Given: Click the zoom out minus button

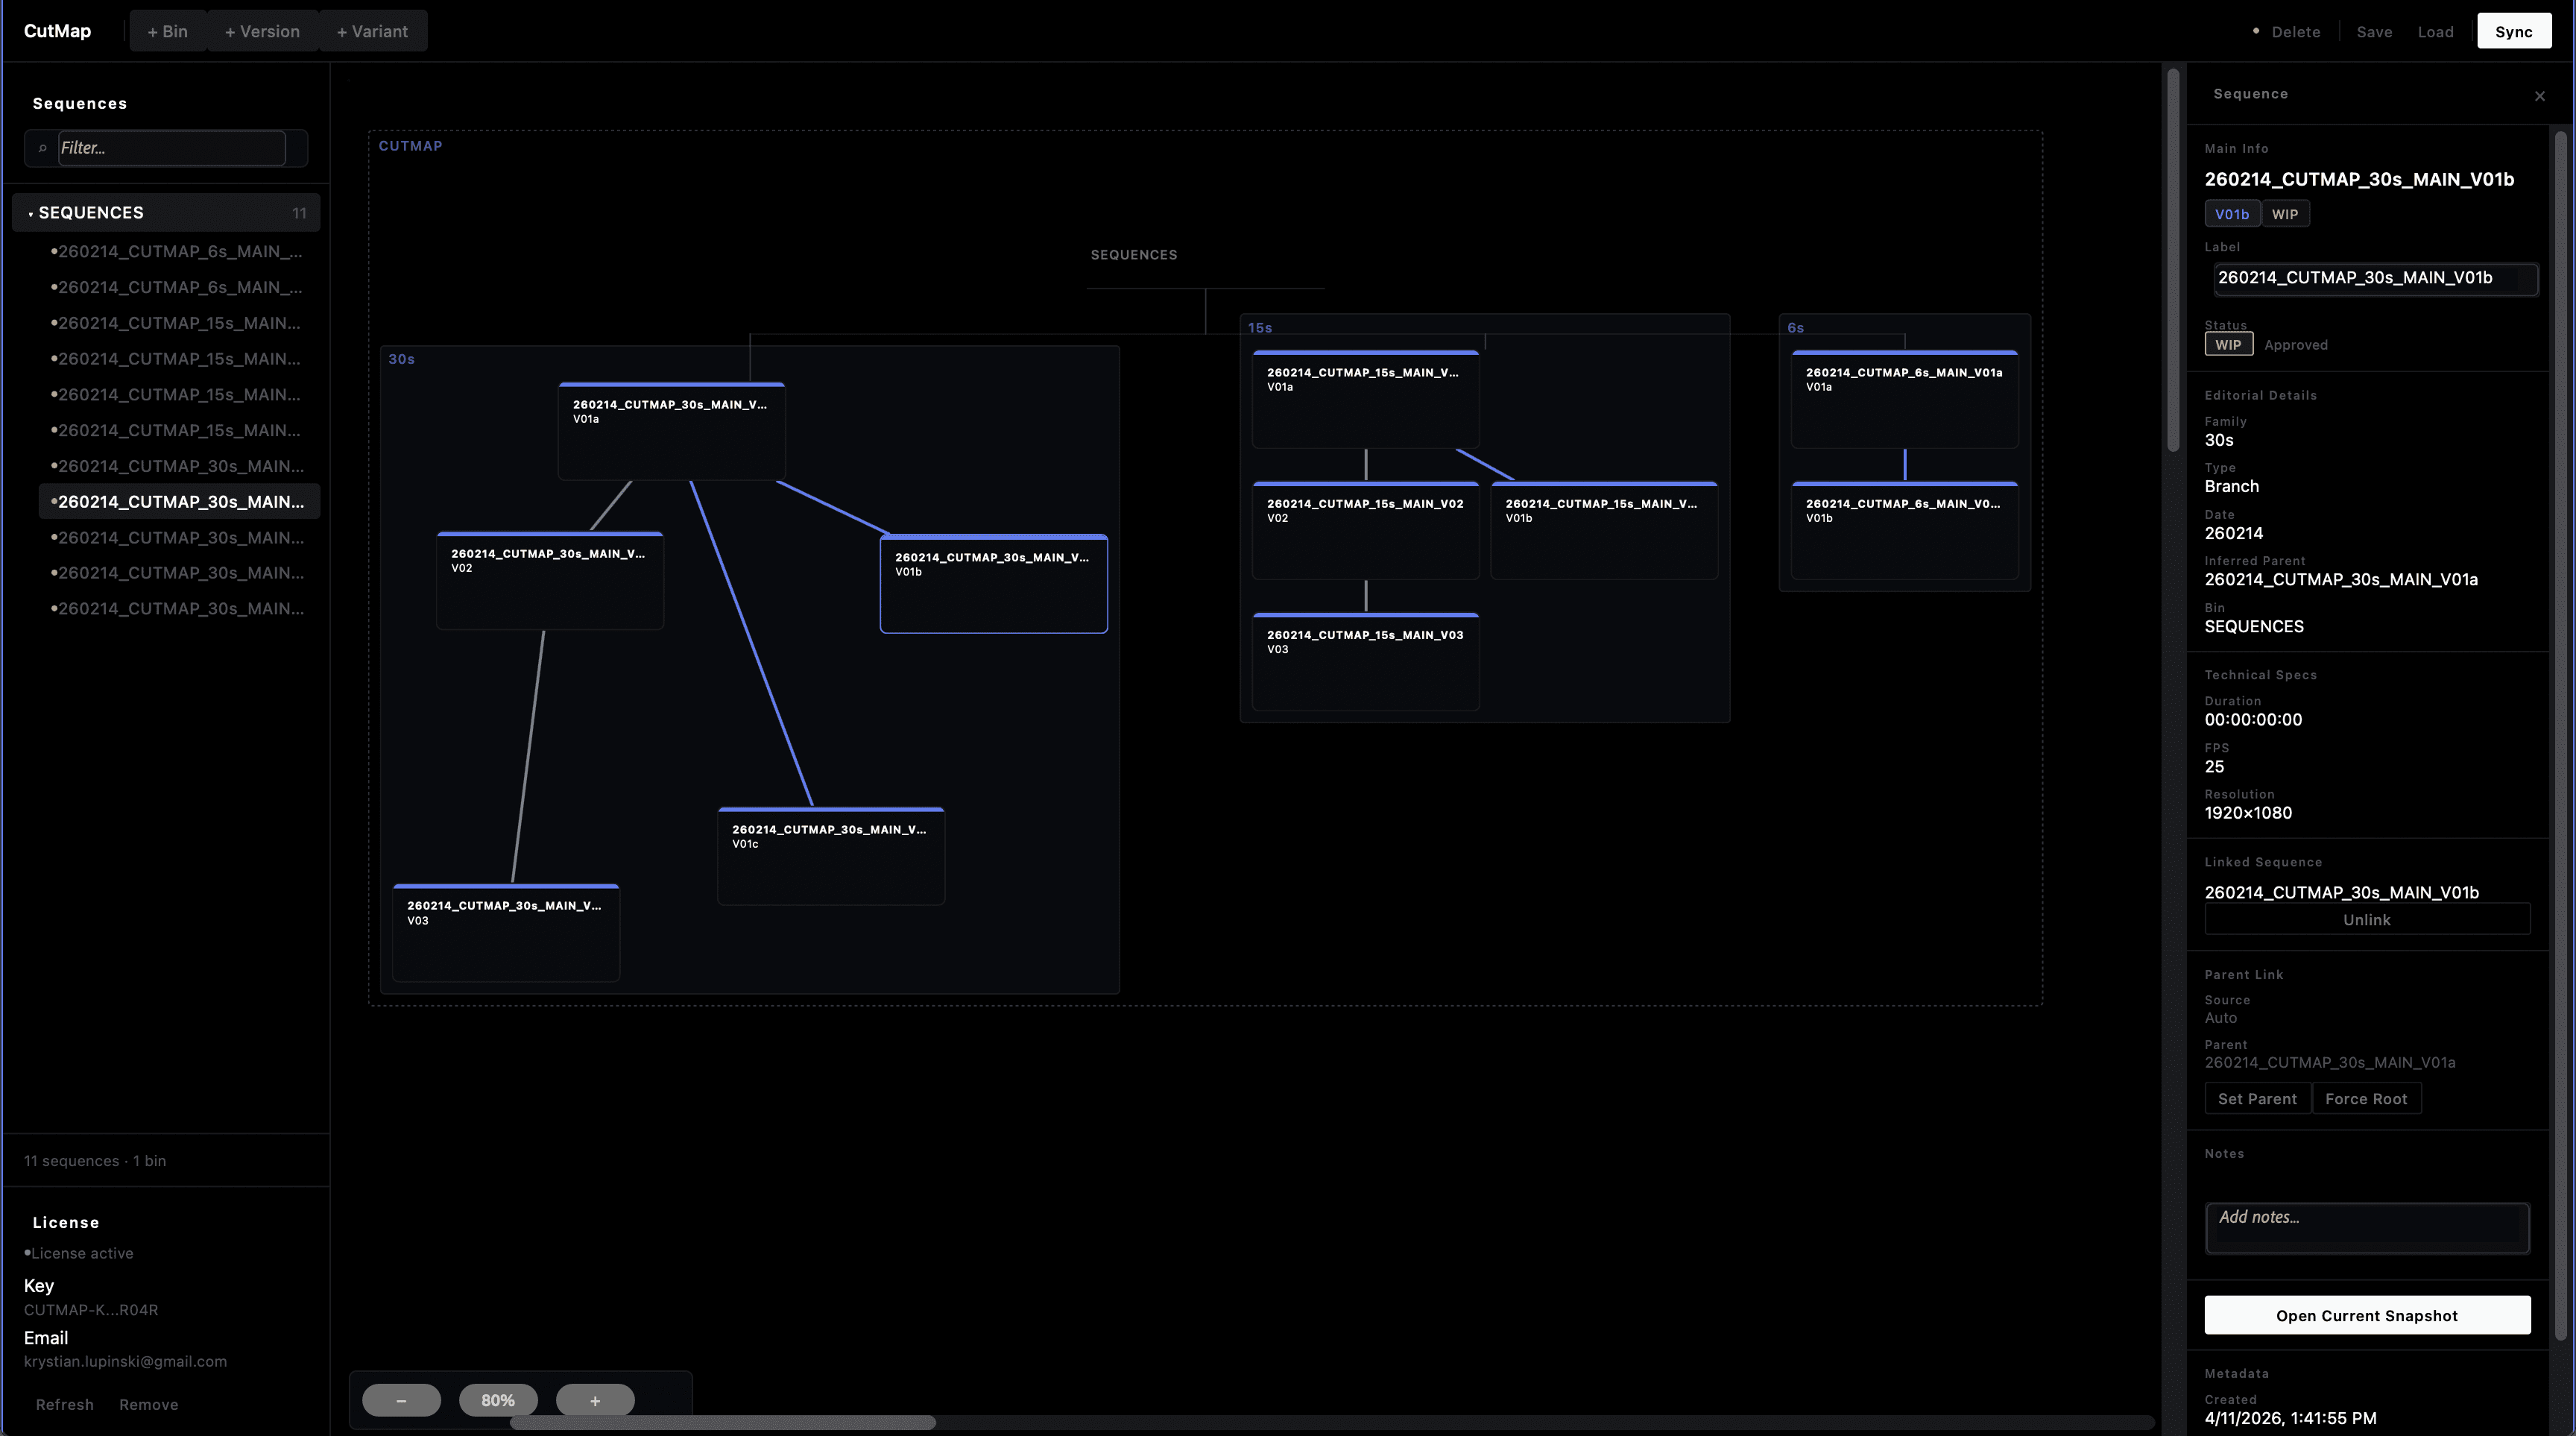Looking at the screenshot, I should [401, 1400].
